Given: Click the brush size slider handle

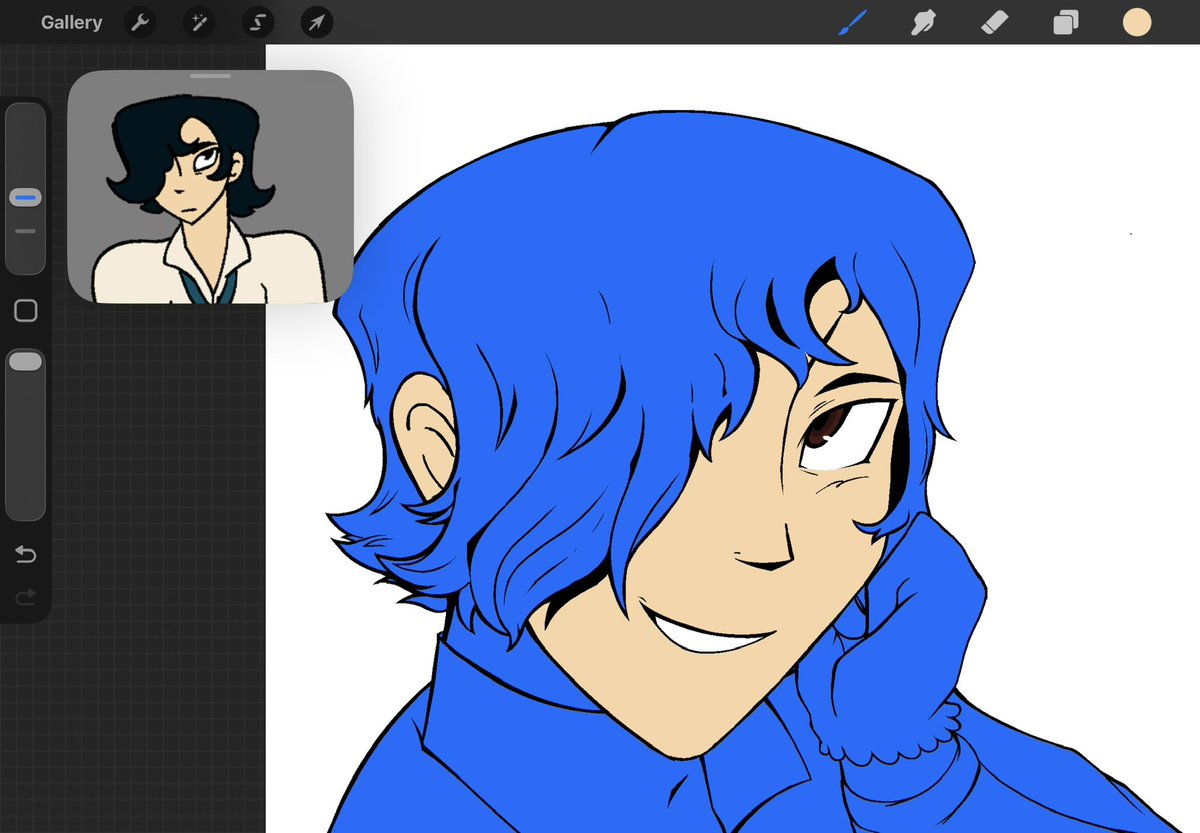Looking at the screenshot, I should 25,198.
